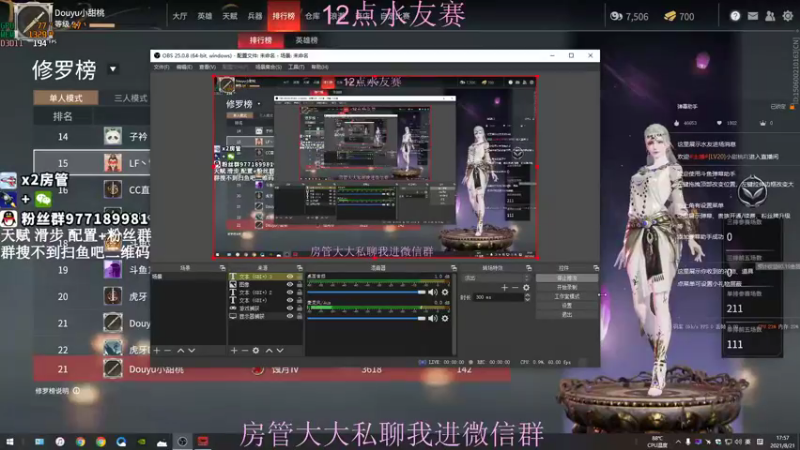This screenshot has height=450, width=800.
Task: Lock the image source
Action: tap(299, 284)
